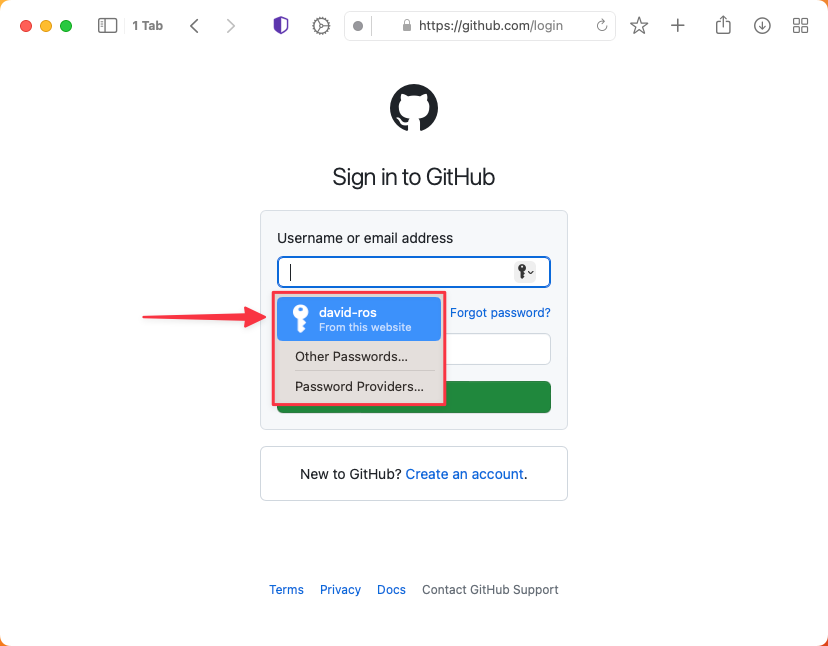Open Create an account
The height and width of the screenshot is (646, 828).
click(x=465, y=473)
